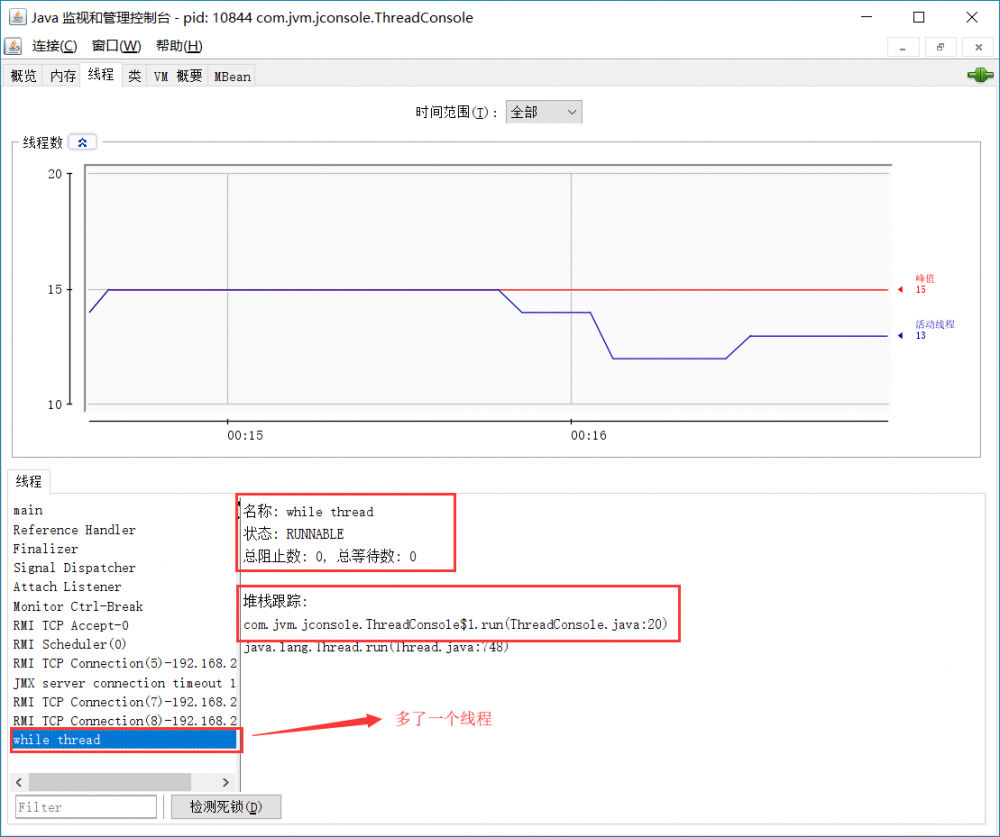Open the 窗口(W) menu
This screenshot has height=837, width=1000.
tap(116, 46)
